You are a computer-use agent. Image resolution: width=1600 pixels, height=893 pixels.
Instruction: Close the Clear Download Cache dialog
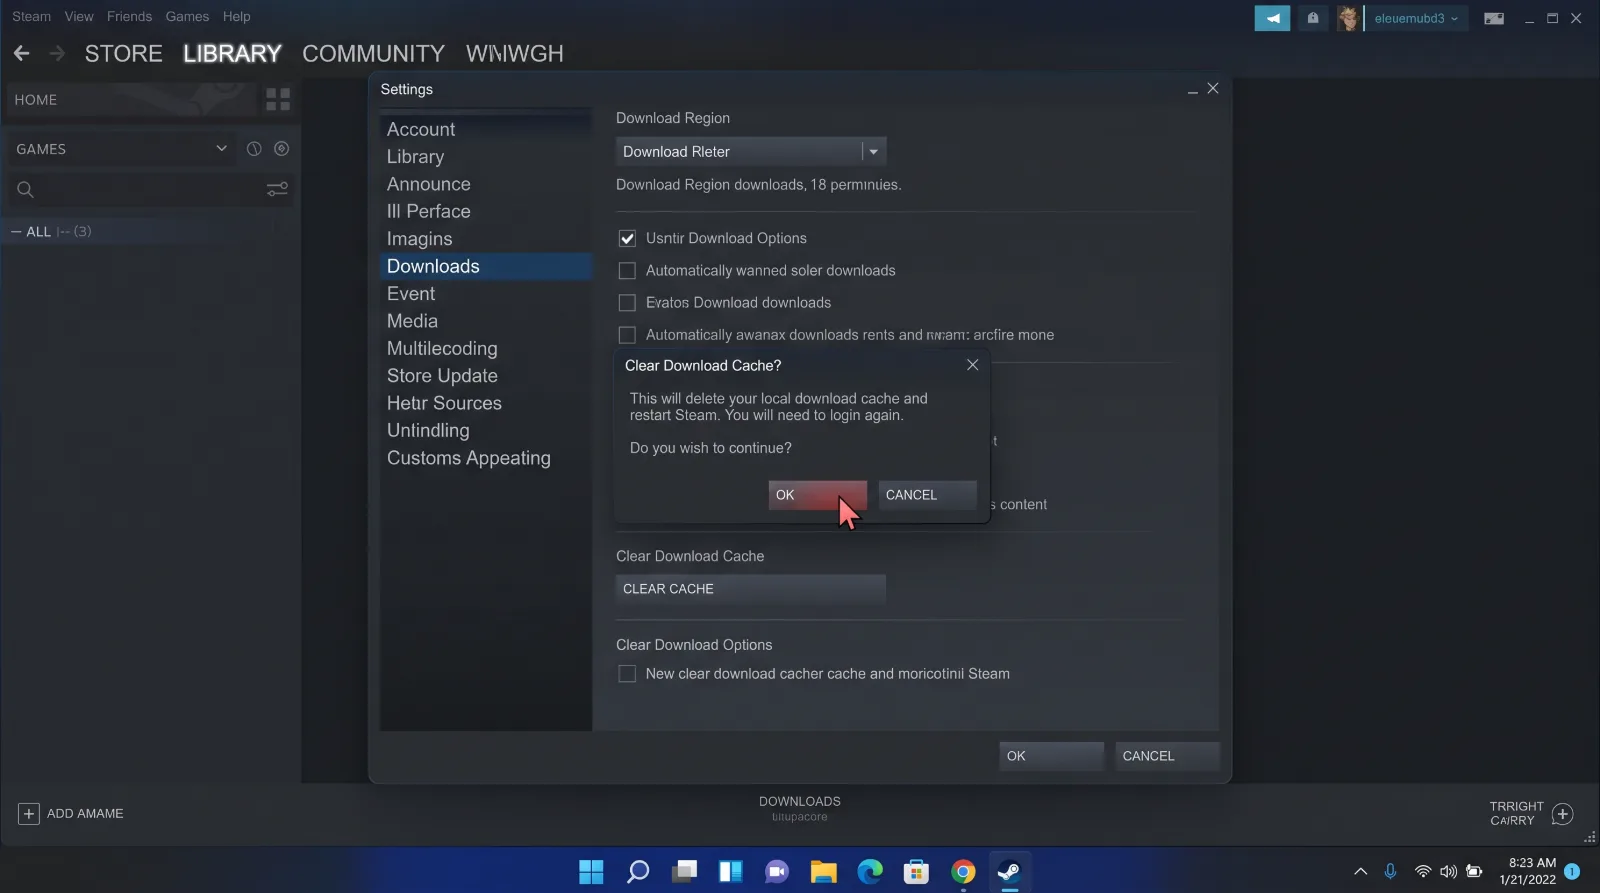(972, 365)
